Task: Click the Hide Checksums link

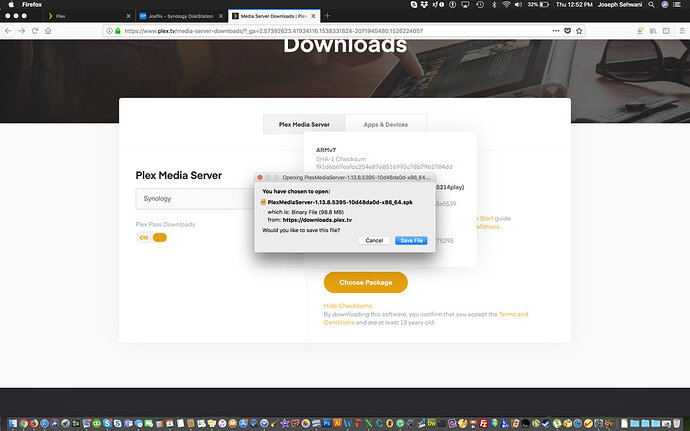Action: tap(348, 306)
